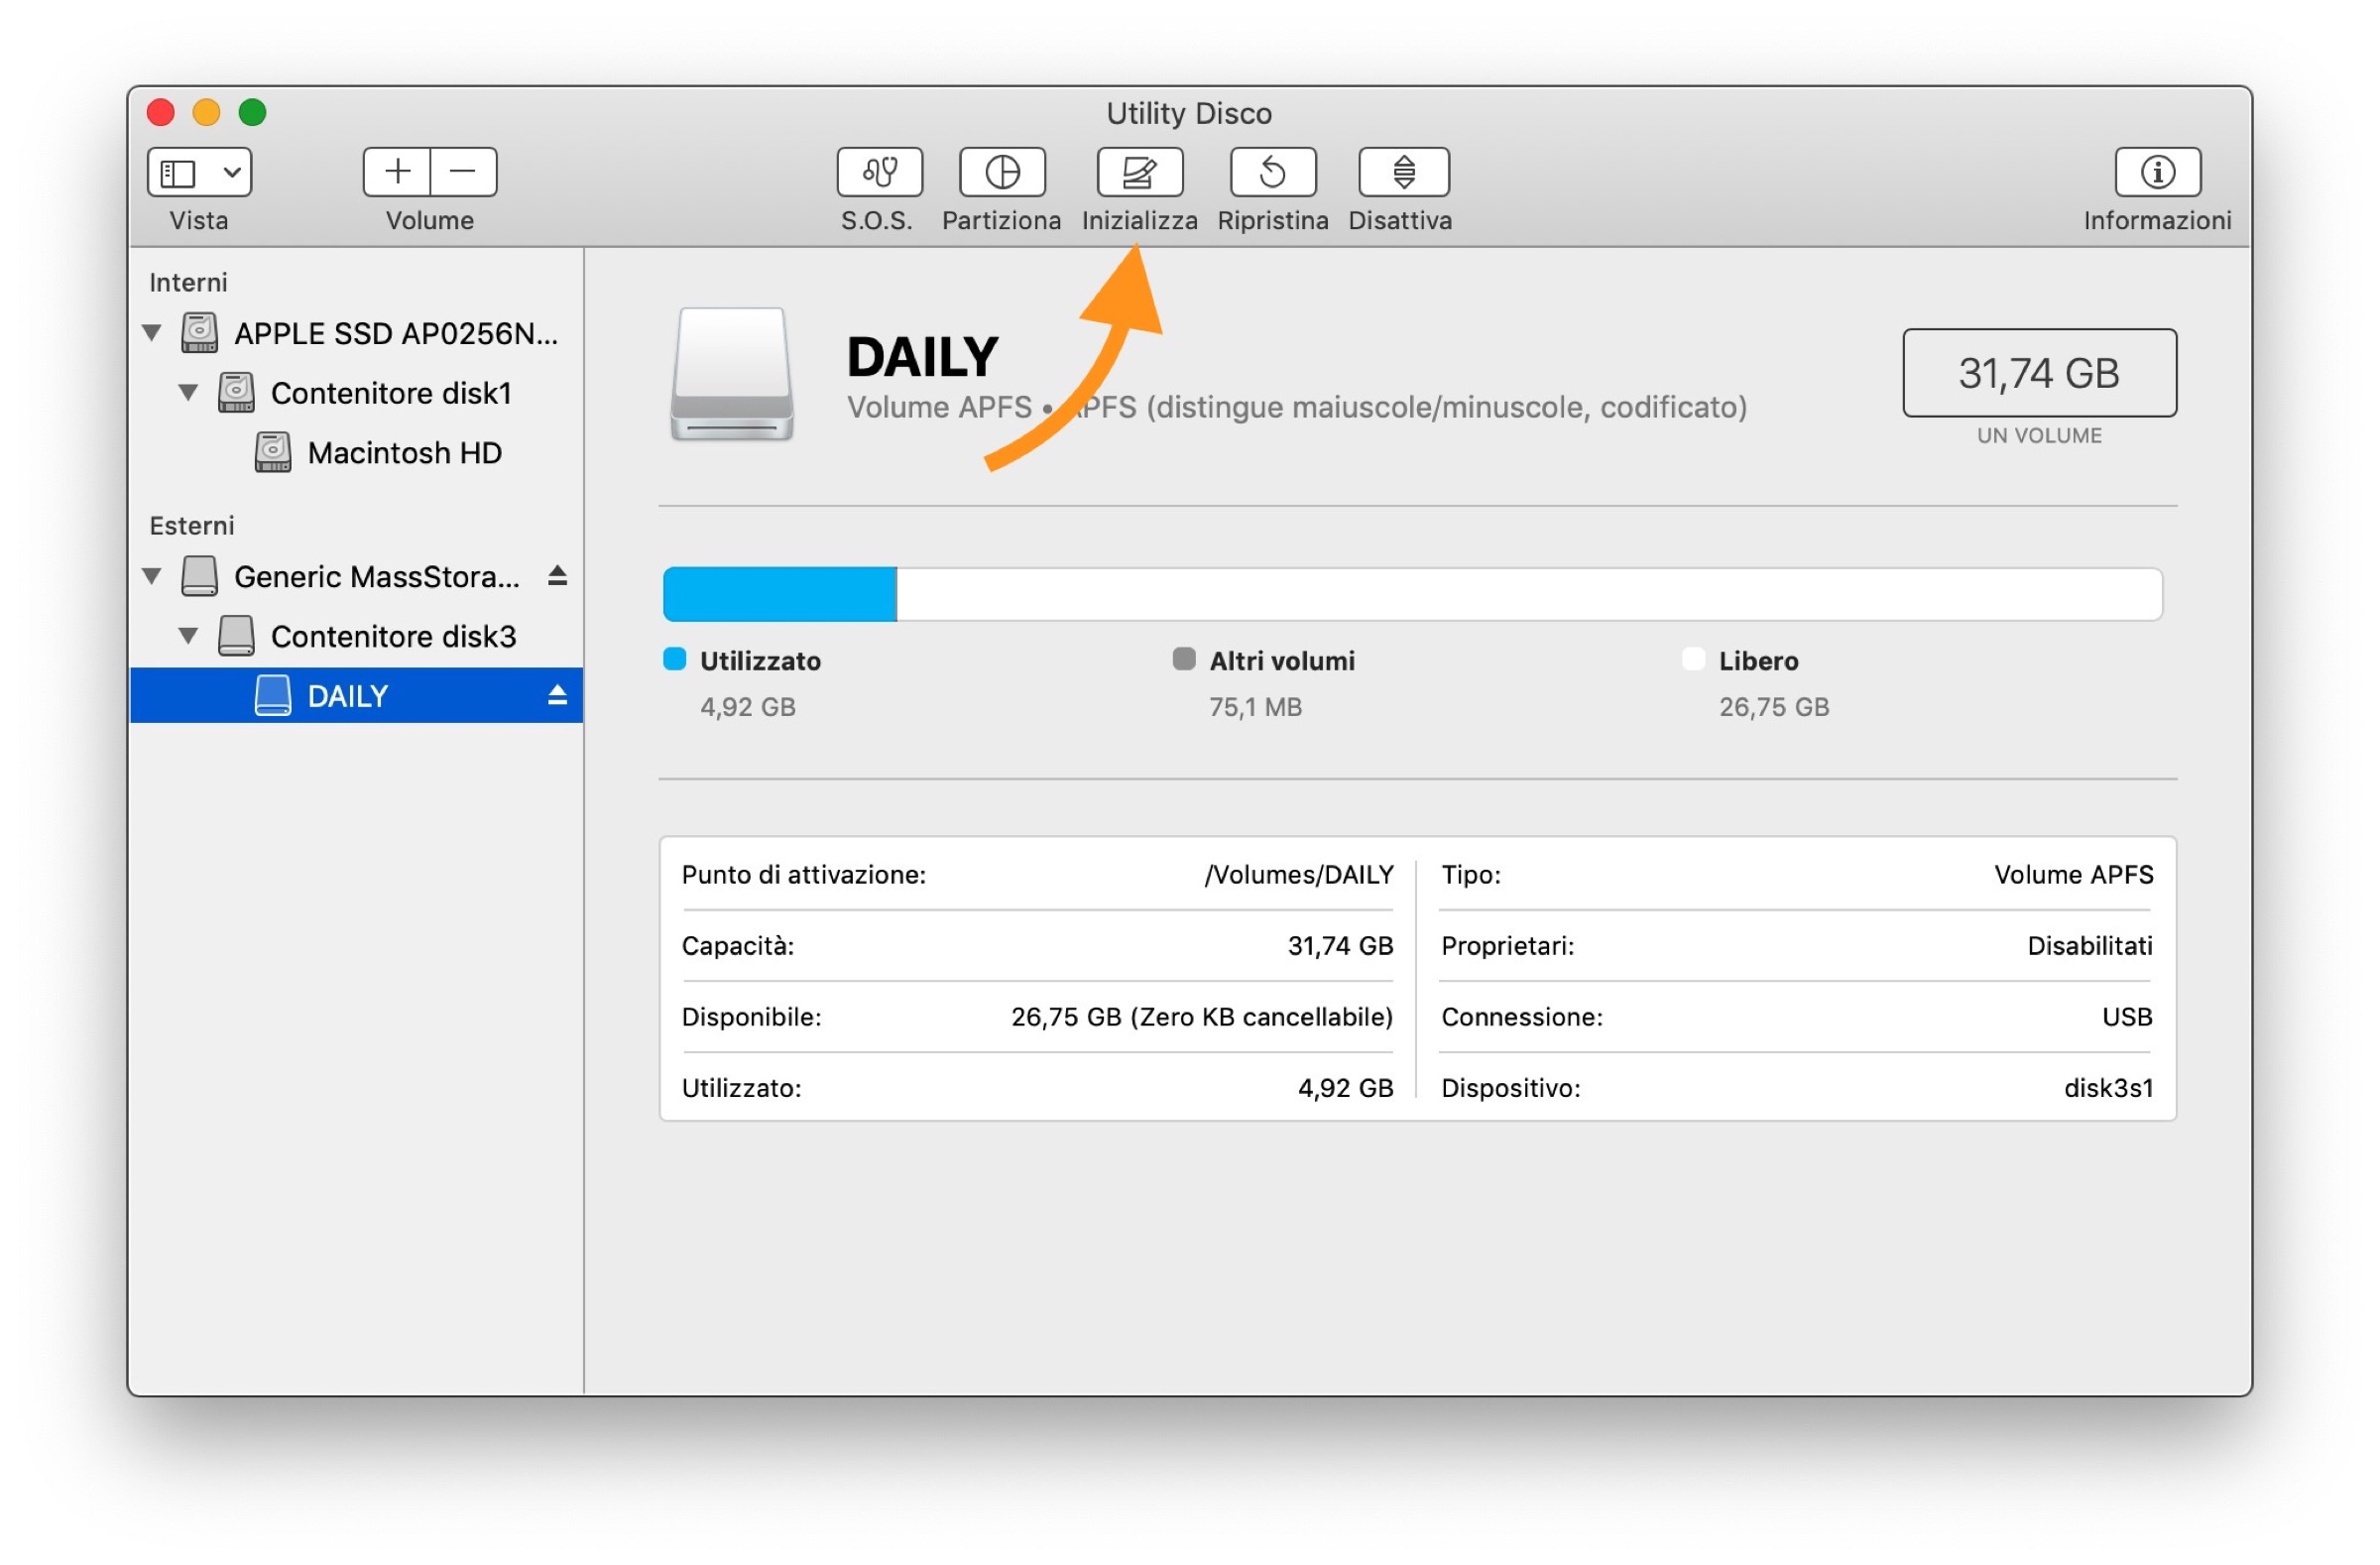2380x1565 pixels.
Task: Select Macintosh HD in the sidebar
Action: (x=404, y=453)
